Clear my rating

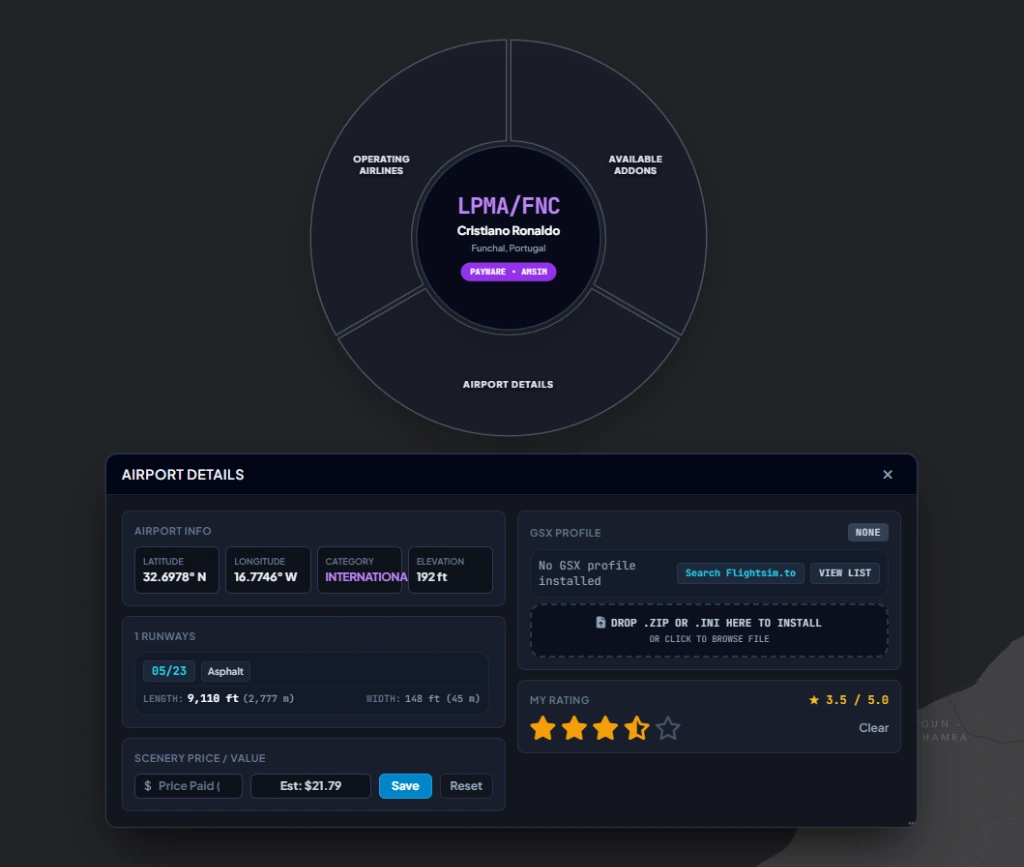873,728
